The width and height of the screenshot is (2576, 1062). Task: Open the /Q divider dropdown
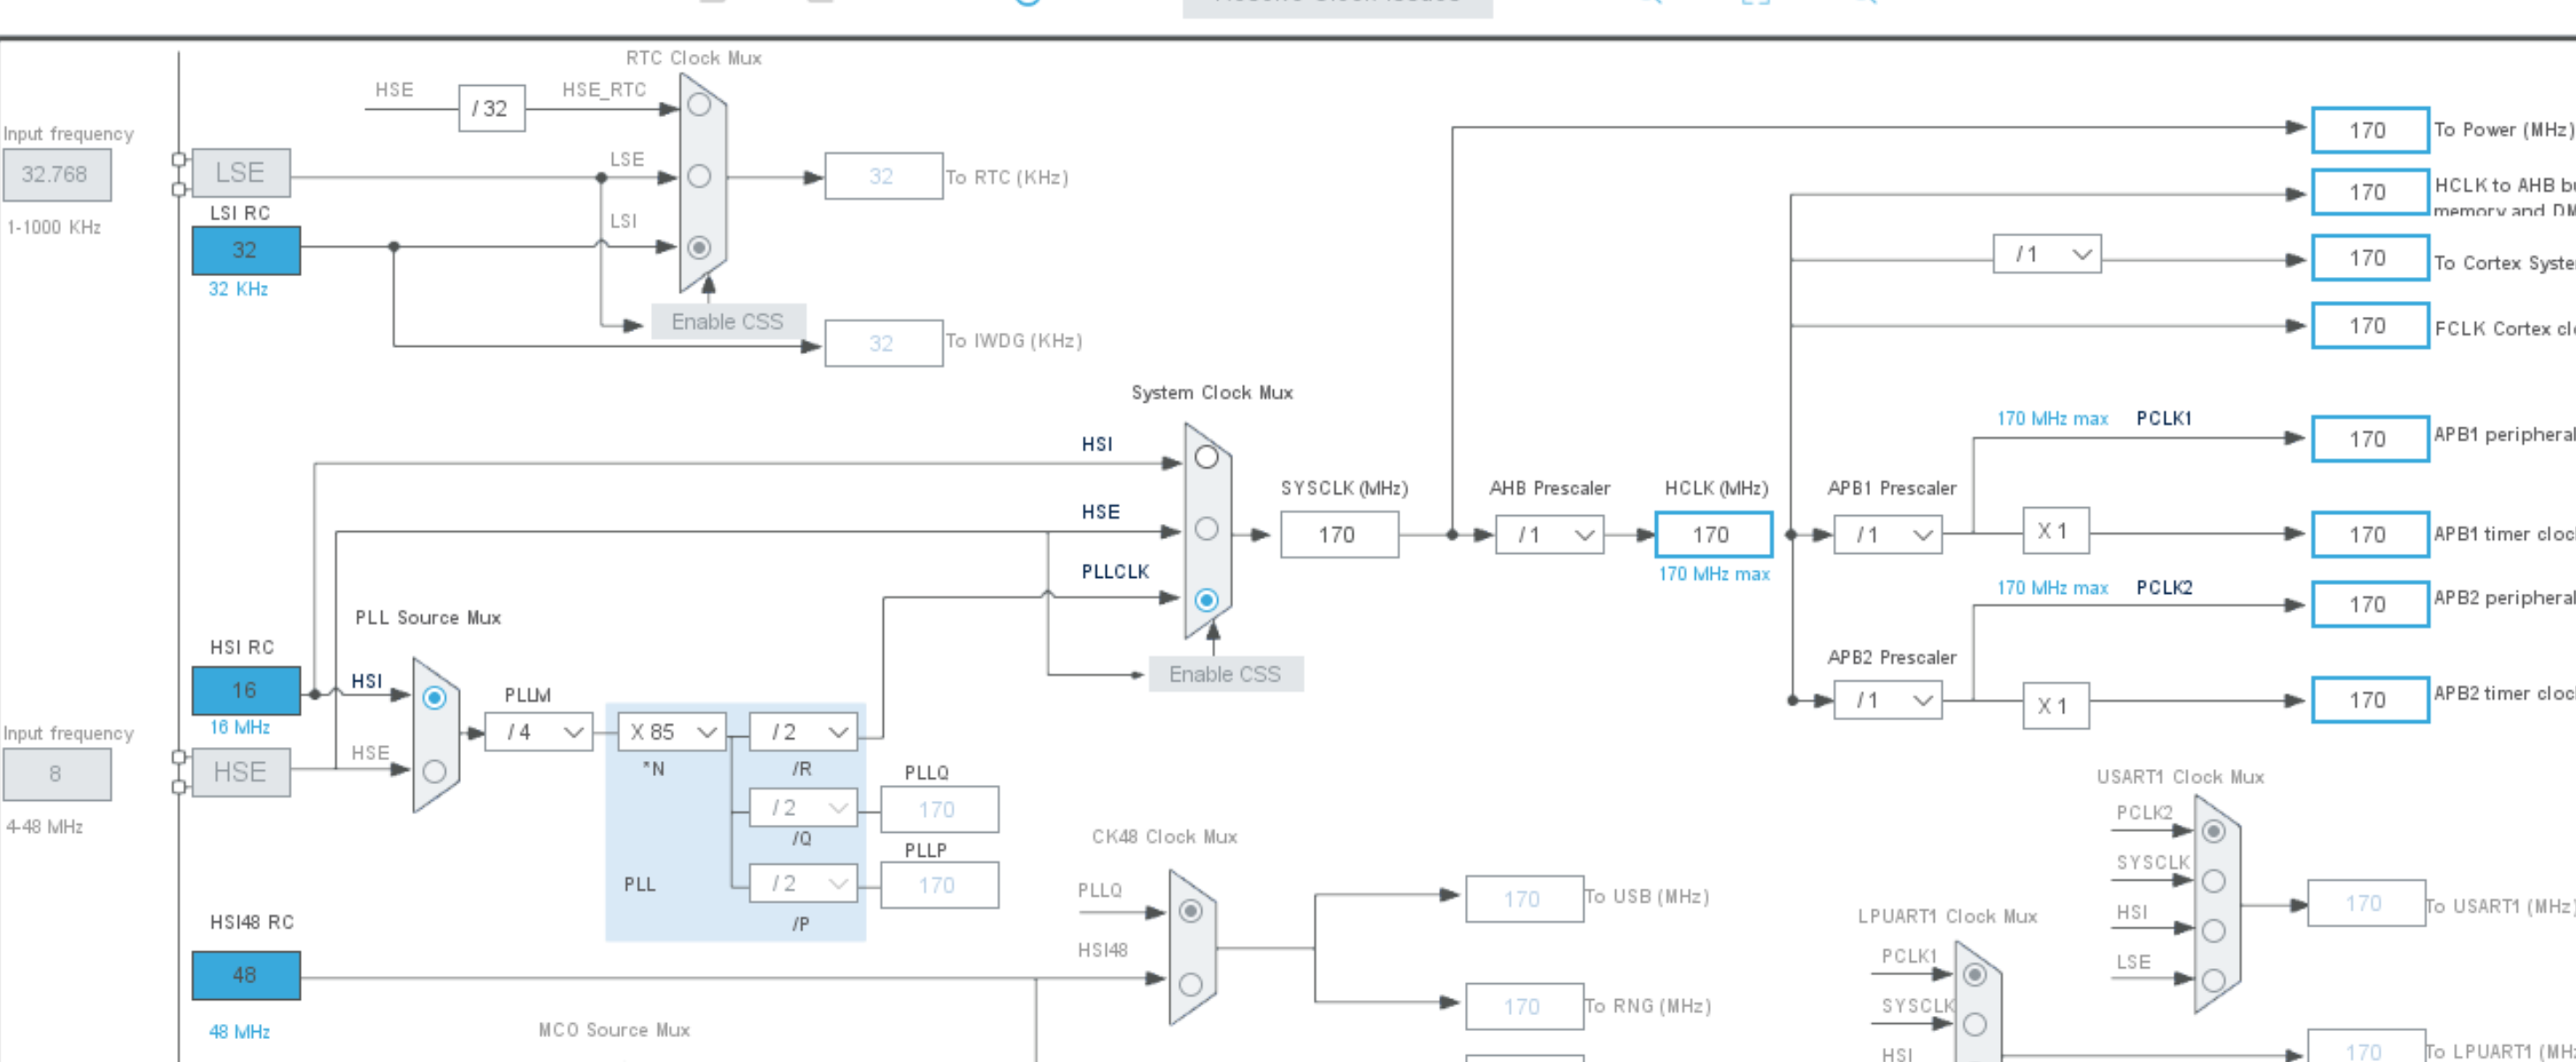click(803, 807)
